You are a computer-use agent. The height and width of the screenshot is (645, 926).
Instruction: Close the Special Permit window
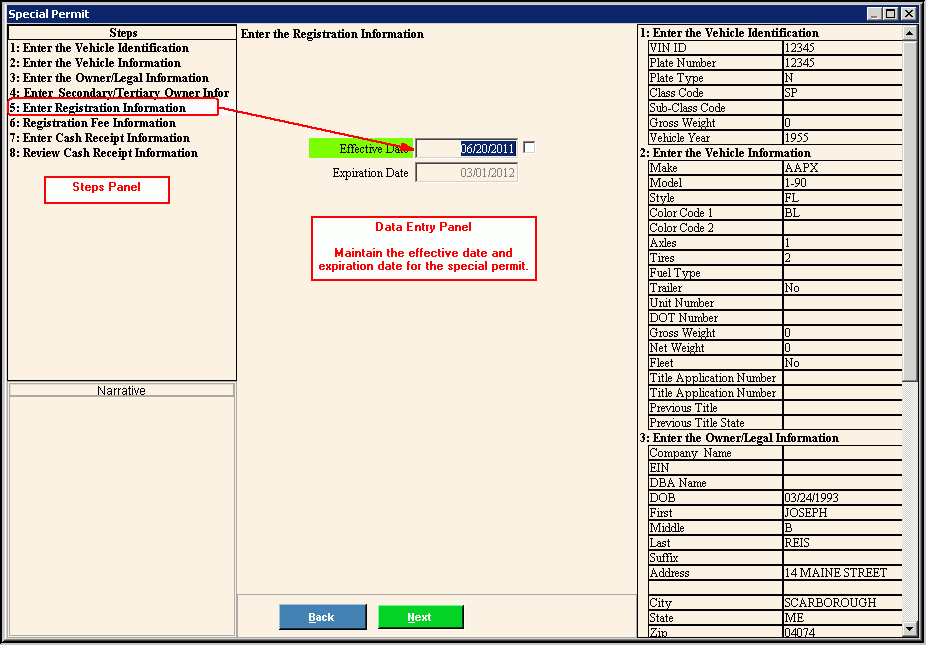pyautogui.click(x=907, y=14)
